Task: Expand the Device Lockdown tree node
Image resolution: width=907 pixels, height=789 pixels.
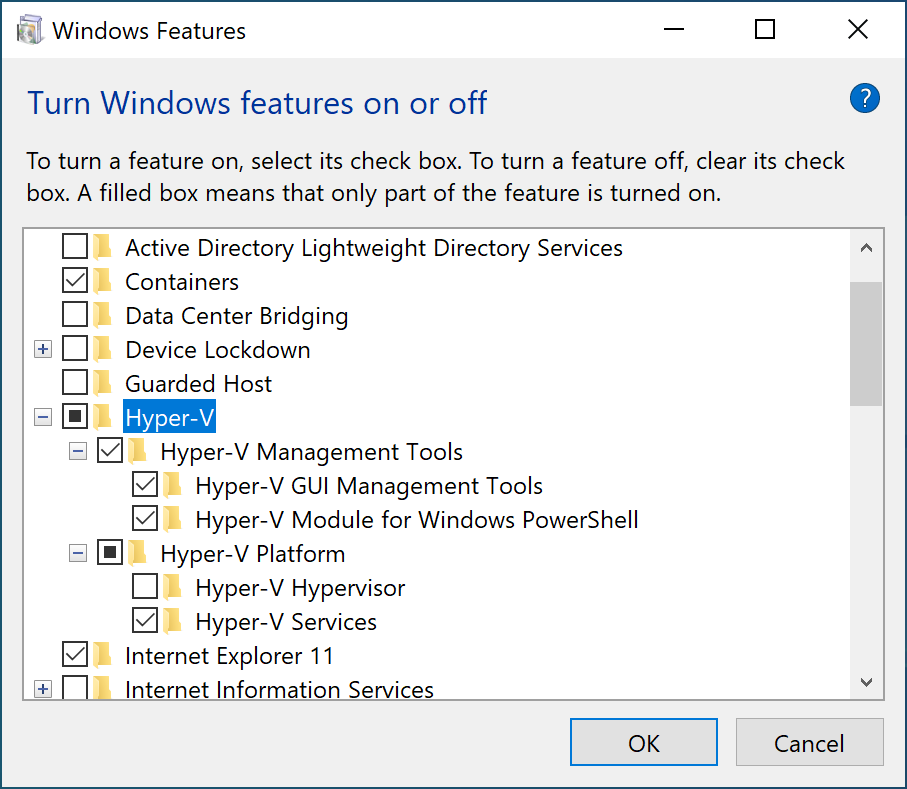Action: point(42,350)
